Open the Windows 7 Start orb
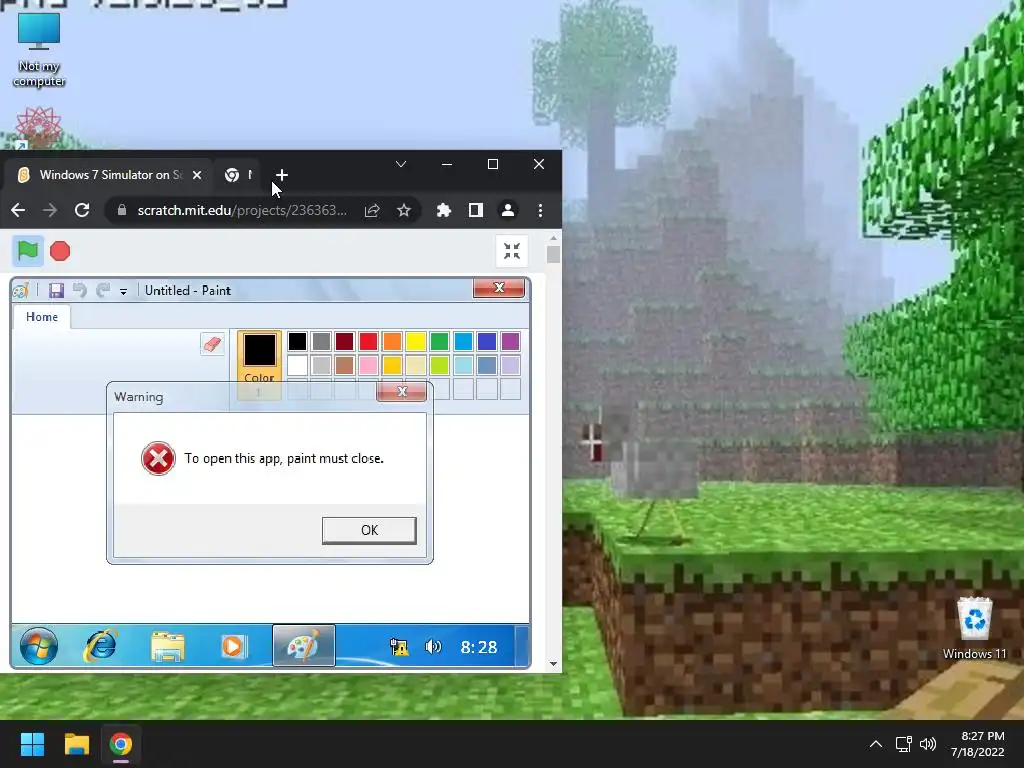 [x=39, y=646]
